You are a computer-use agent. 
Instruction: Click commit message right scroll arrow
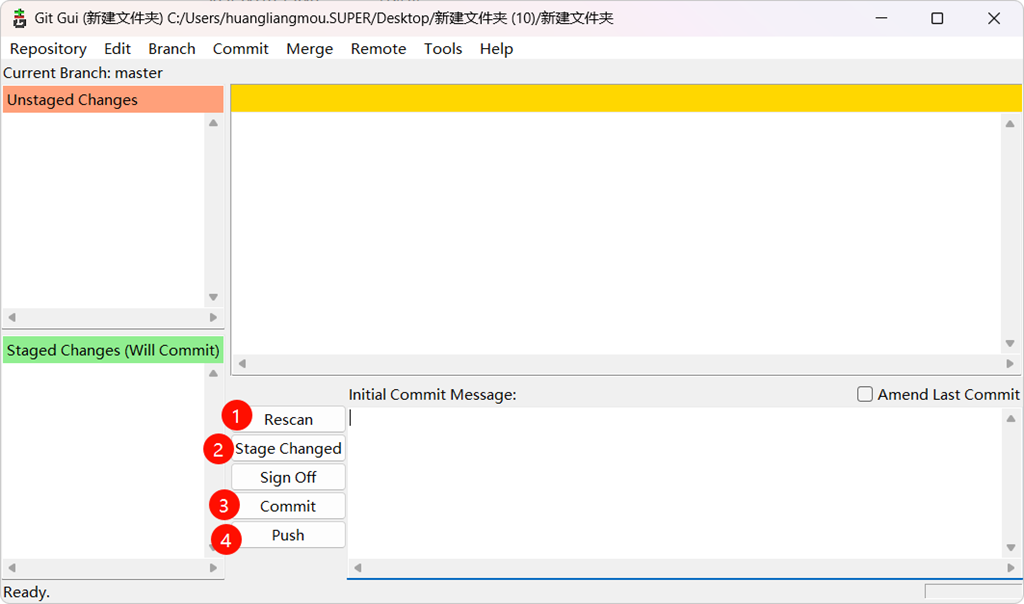pyautogui.click(x=1011, y=567)
